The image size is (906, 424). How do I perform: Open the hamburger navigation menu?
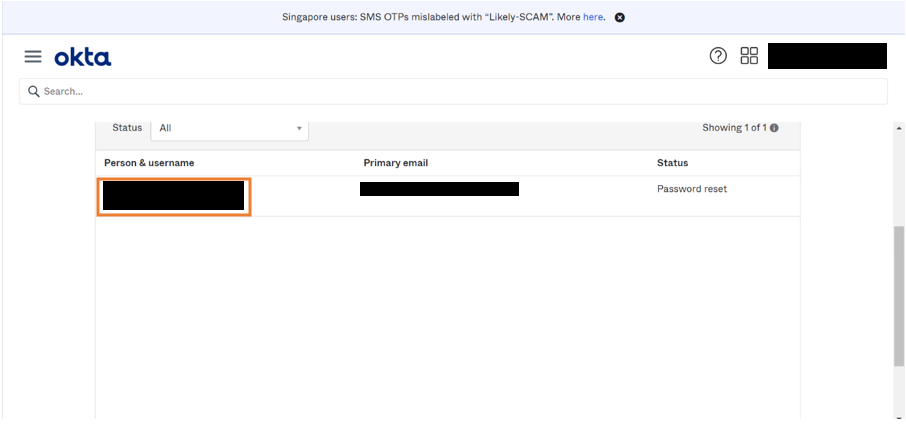coord(33,57)
